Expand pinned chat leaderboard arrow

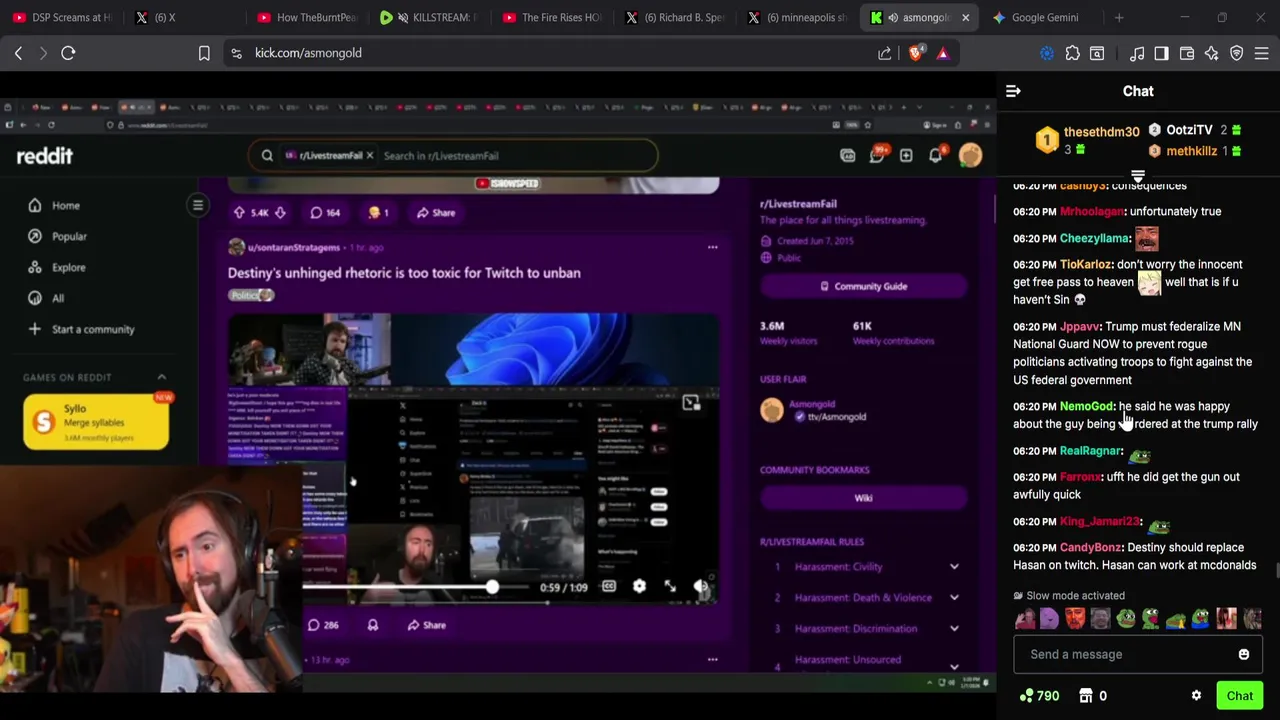tap(1138, 177)
